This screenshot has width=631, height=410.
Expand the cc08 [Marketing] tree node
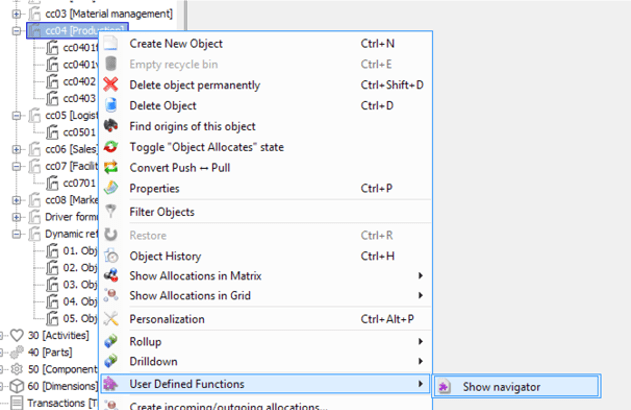tap(16, 200)
